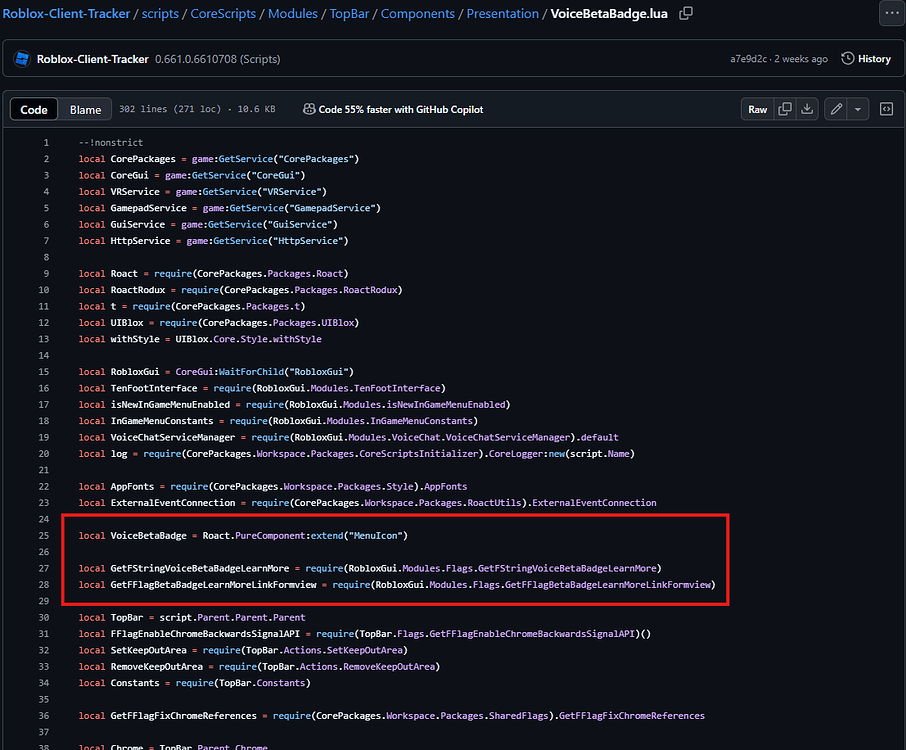The image size is (906, 750).
Task: Open the symbols panel icon
Action: point(886,109)
